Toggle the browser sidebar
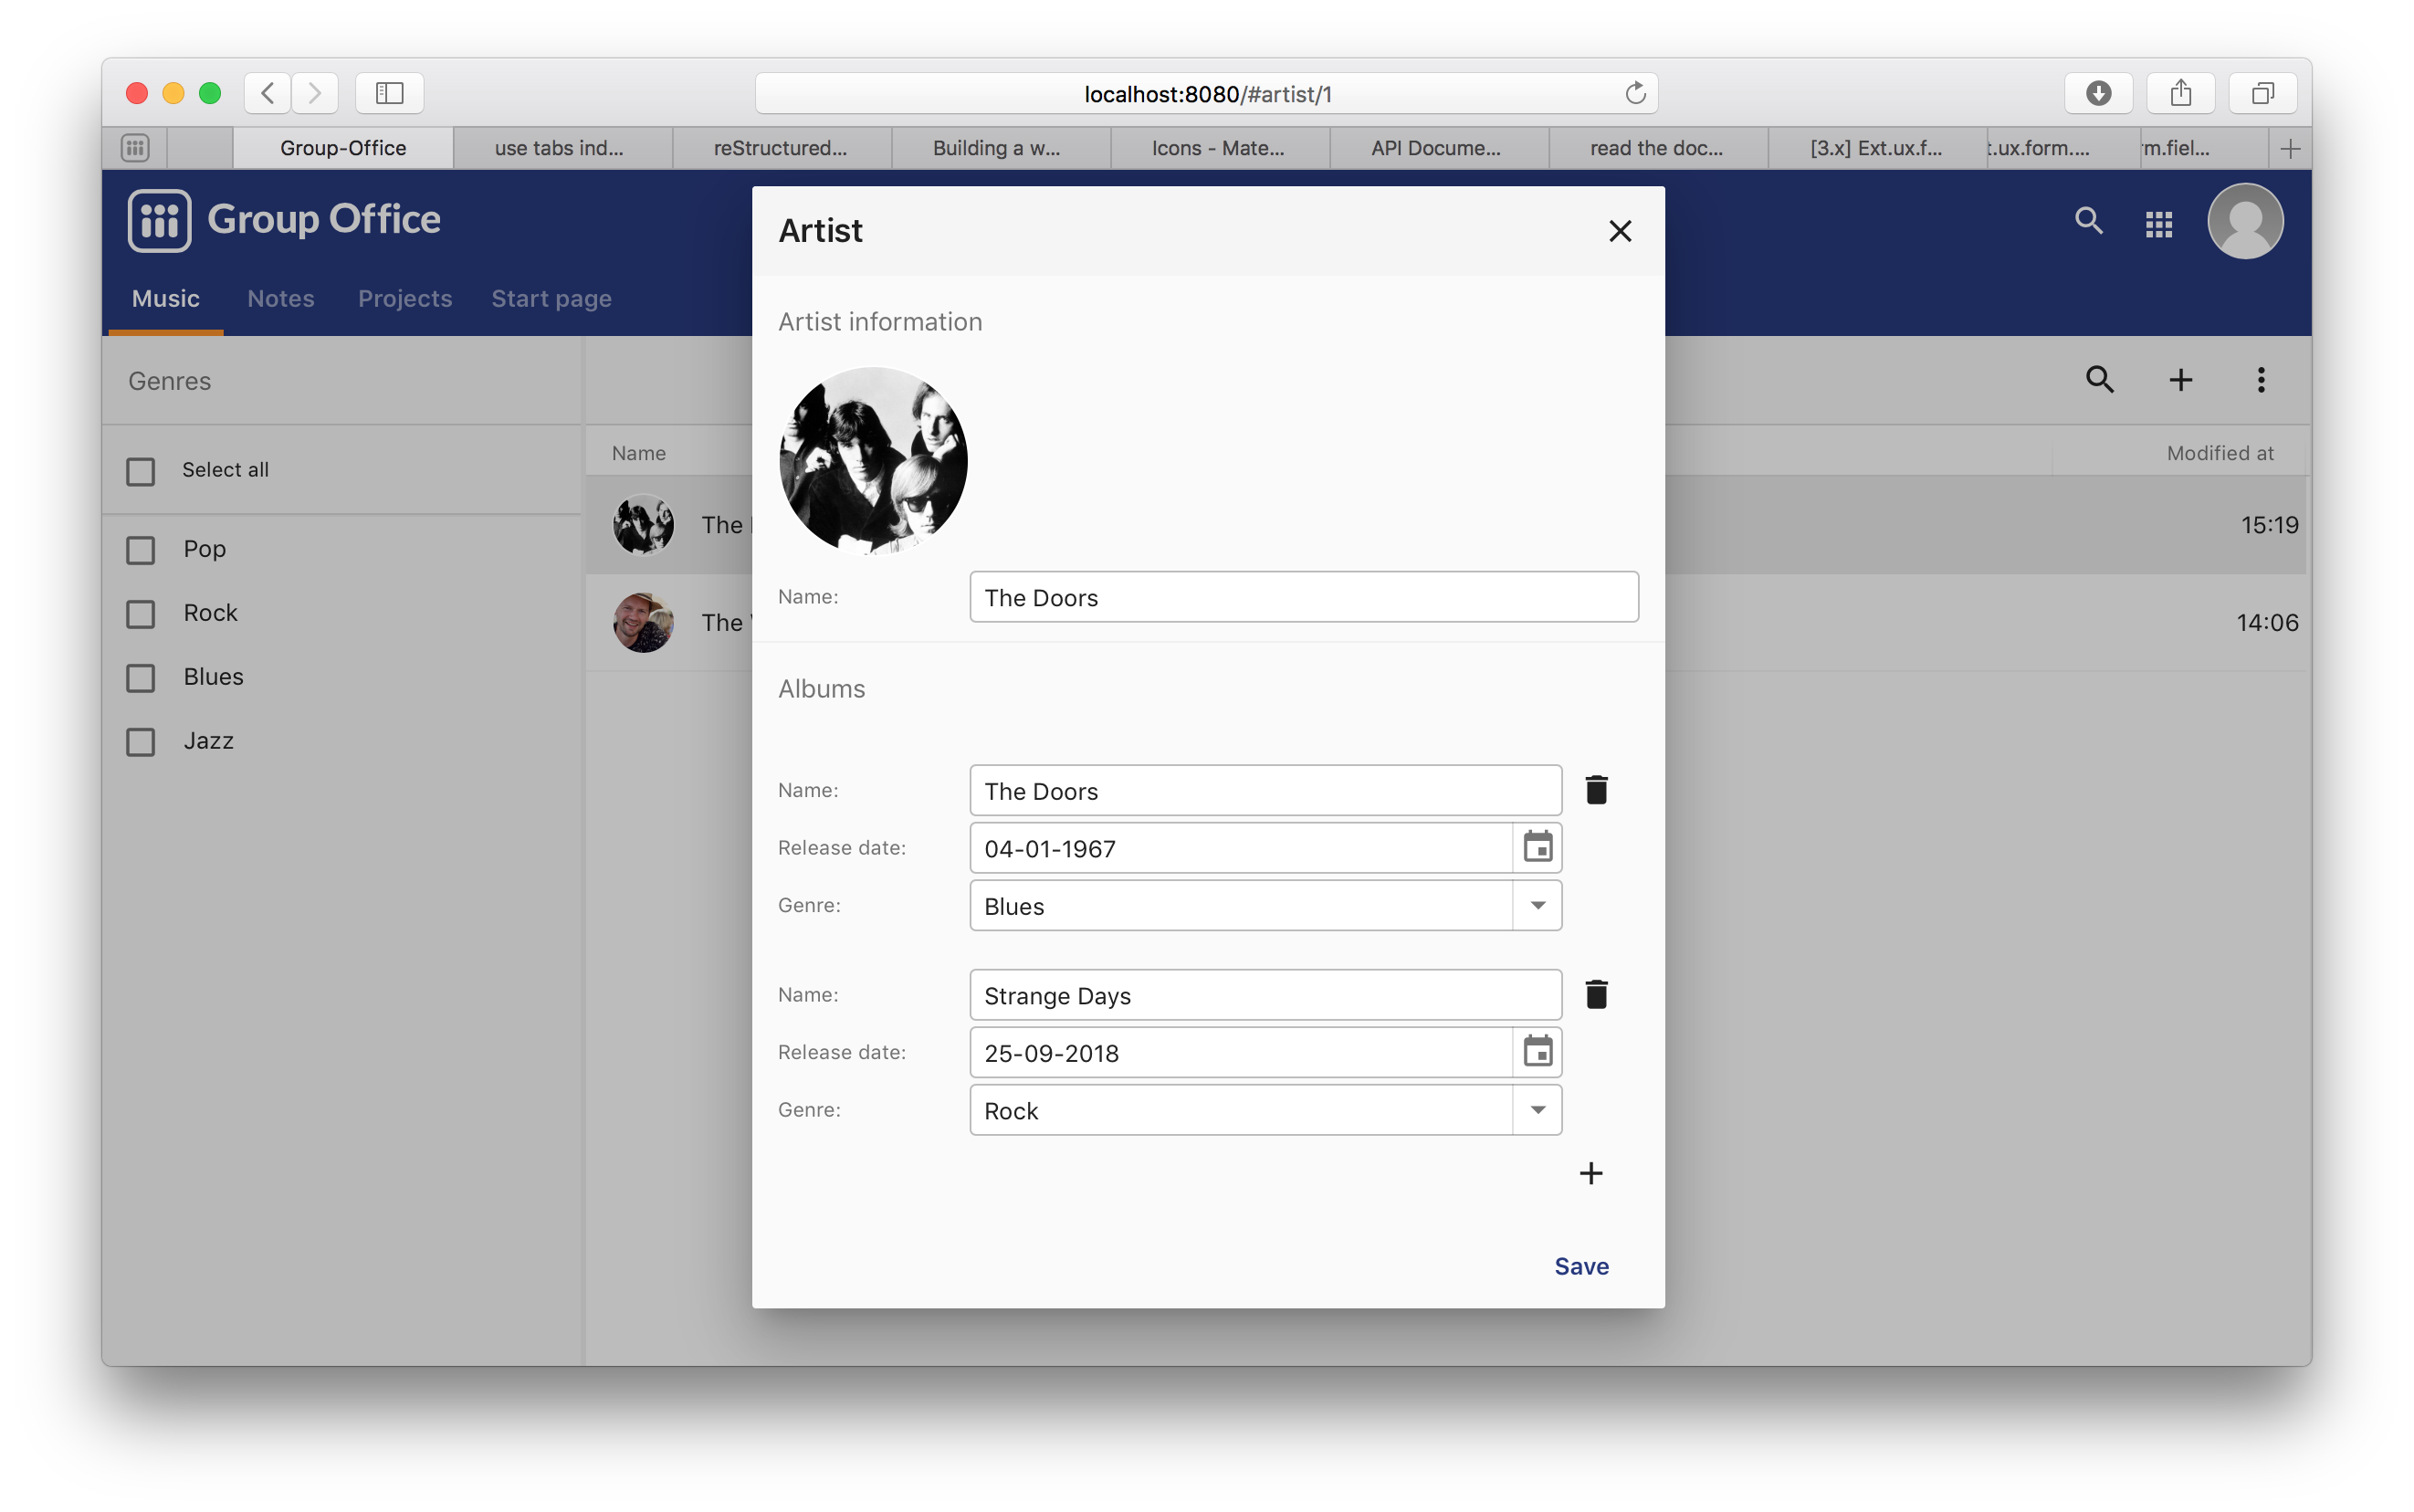 [389, 93]
